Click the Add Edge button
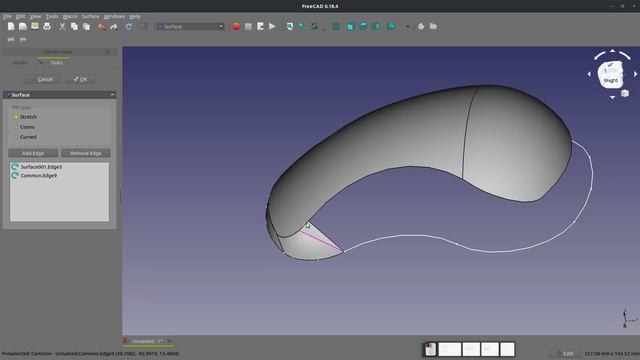 pyautogui.click(x=33, y=153)
